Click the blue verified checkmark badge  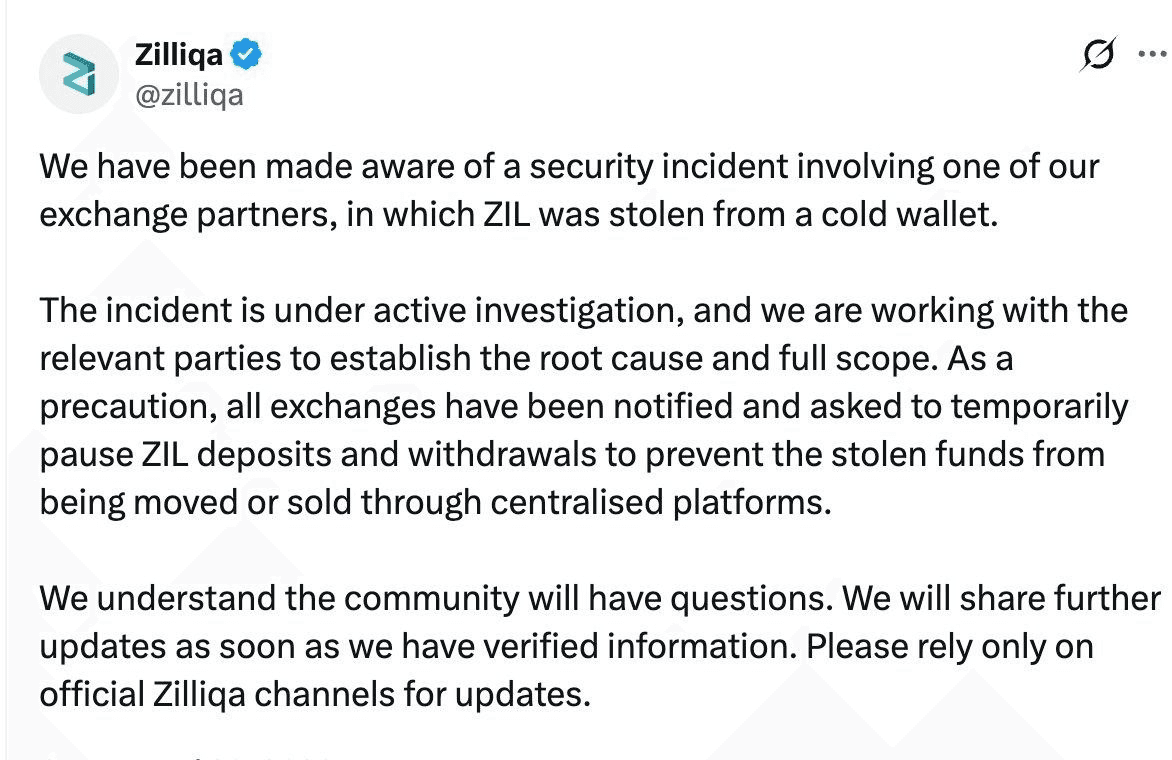pyautogui.click(x=246, y=55)
